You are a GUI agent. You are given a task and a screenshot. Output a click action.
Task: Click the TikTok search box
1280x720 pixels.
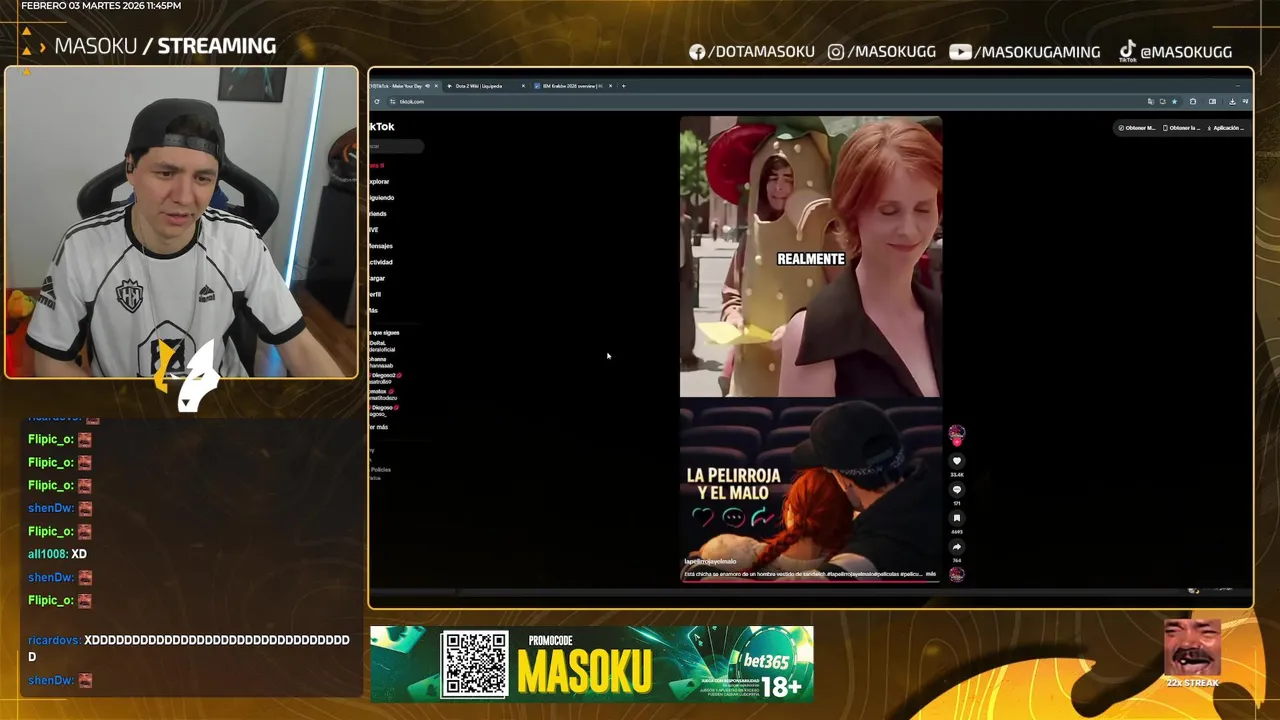coord(396,146)
